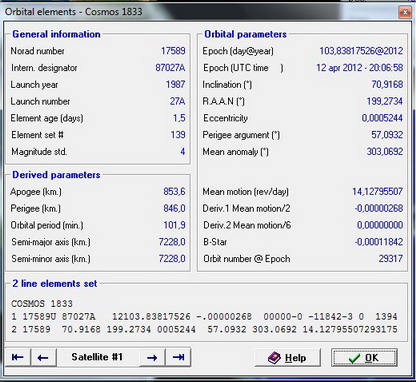Click the Orbital parameters group heading
The width and height of the screenshot is (416, 382).
(x=245, y=34)
